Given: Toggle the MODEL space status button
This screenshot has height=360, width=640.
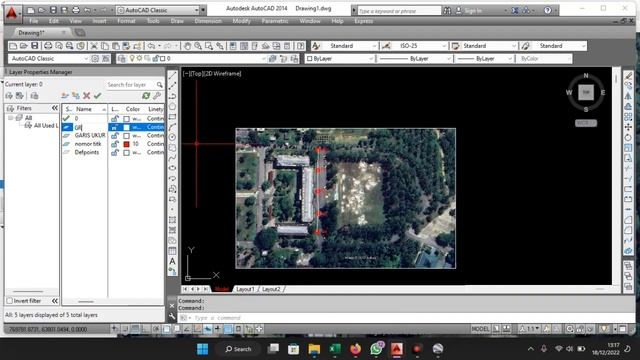Looking at the screenshot, I should click(480, 329).
